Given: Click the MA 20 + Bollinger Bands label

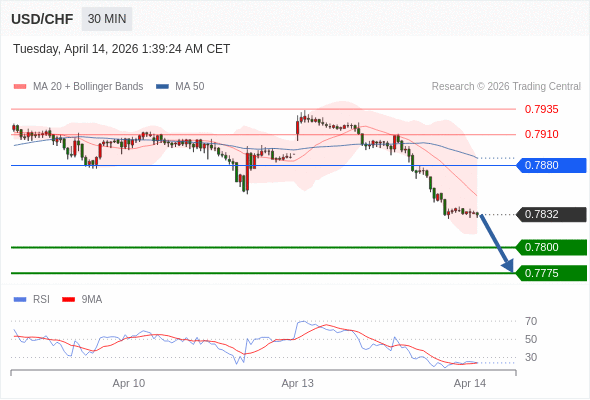Looking at the screenshot, I should [x=88, y=87].
